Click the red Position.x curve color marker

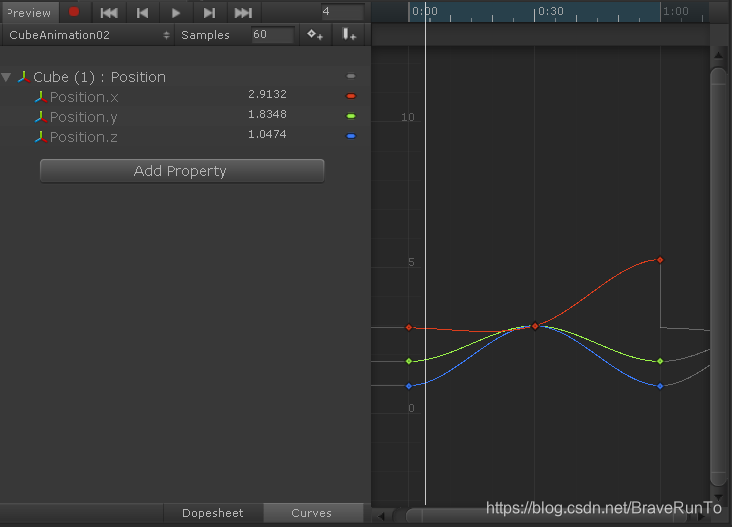[x=351, y=96]
